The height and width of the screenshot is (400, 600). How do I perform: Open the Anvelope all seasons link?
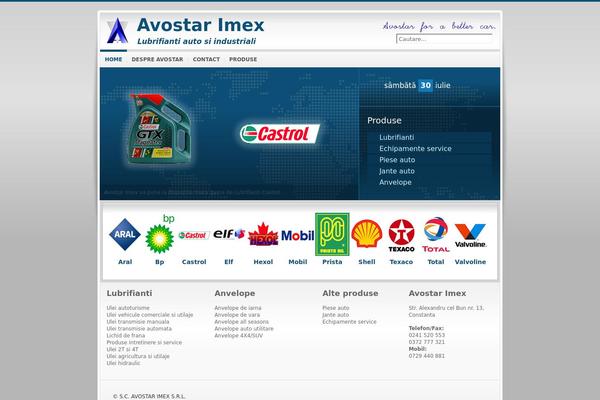(x=241, y=322)
